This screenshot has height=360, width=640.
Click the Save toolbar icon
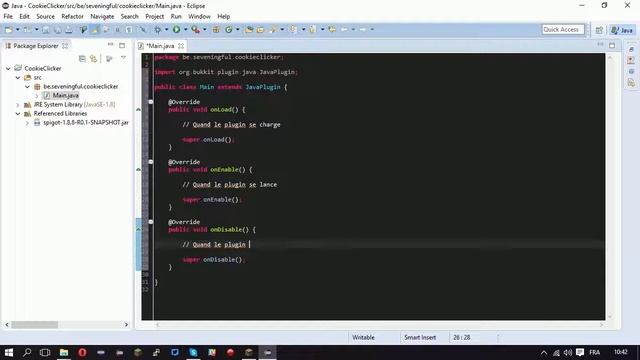(x=46, y=29)
